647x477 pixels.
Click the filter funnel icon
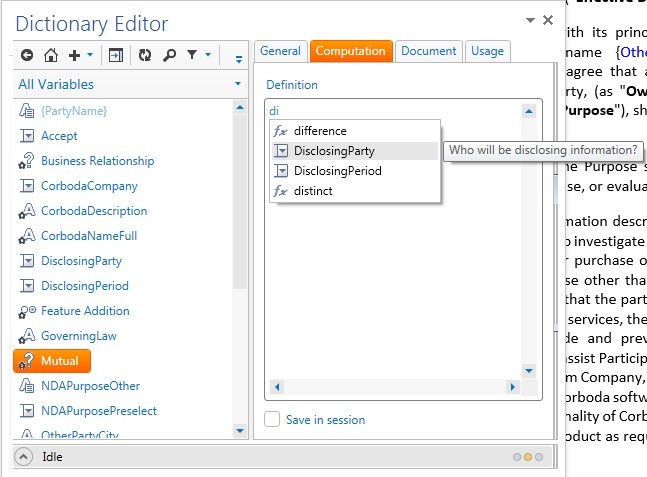193,55
